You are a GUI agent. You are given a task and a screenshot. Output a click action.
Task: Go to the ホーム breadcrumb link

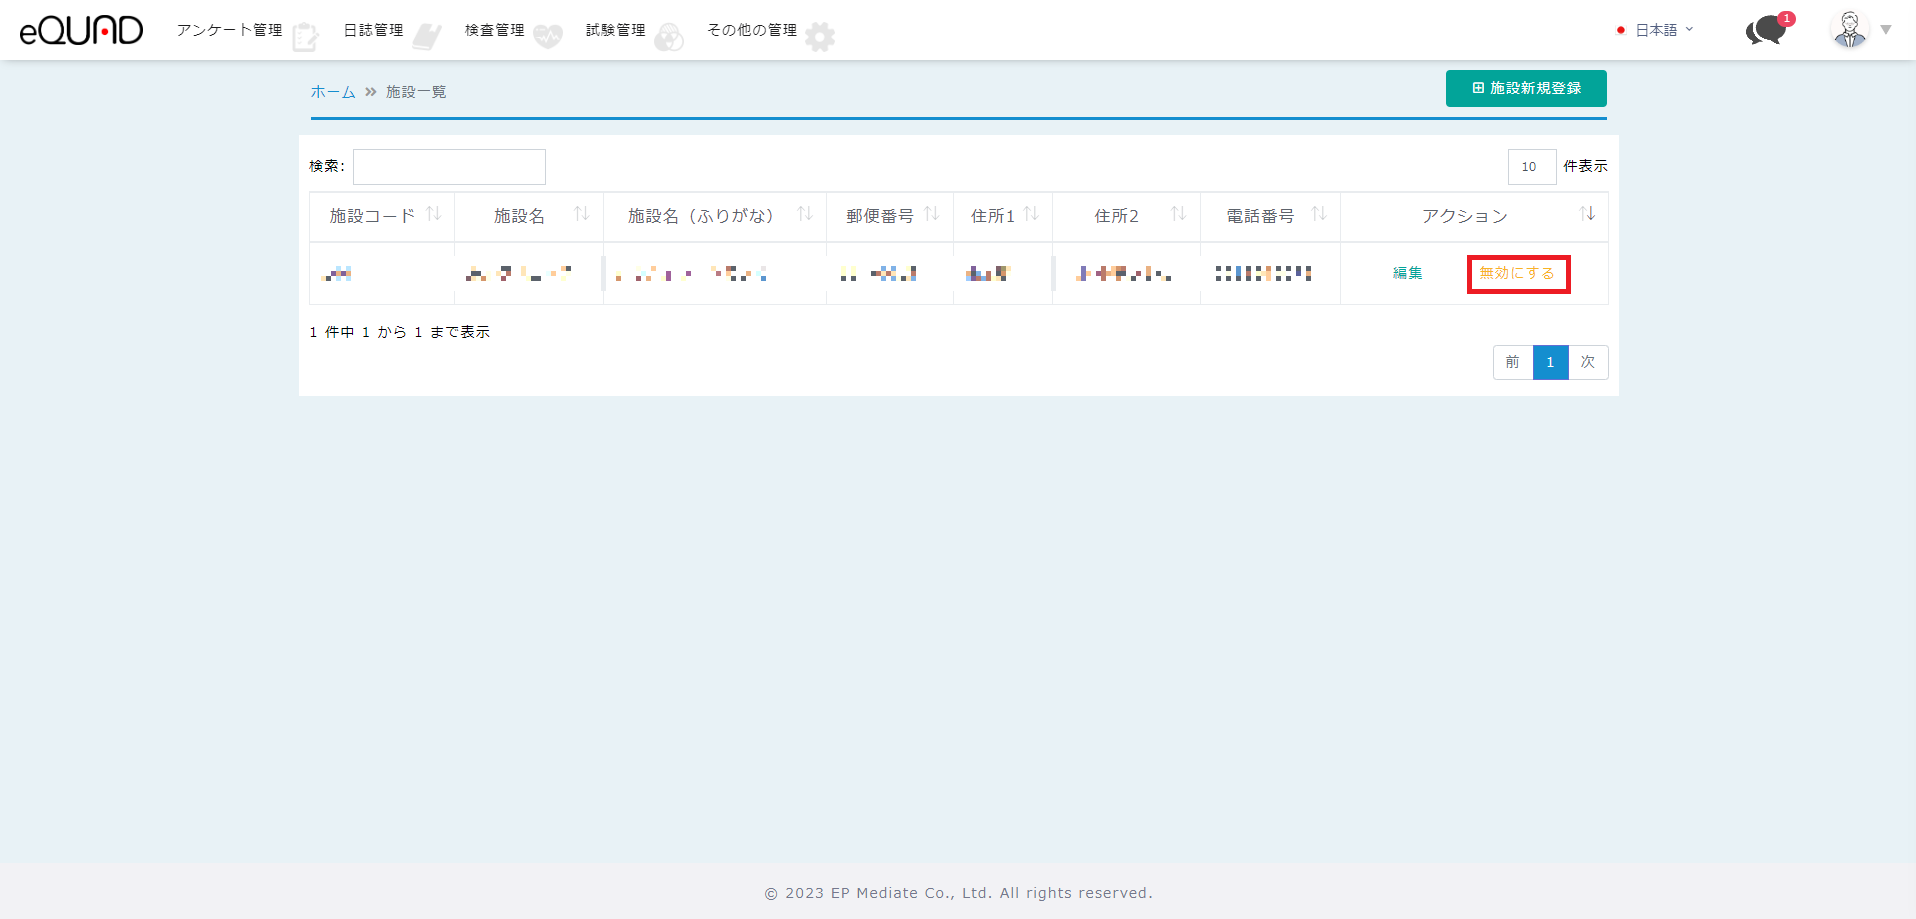333,92
